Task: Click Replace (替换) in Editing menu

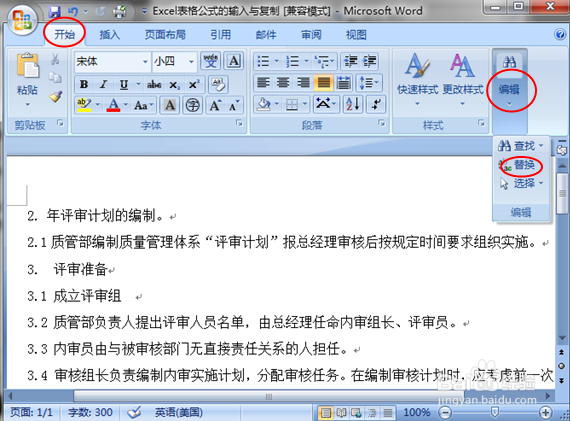Action: tap(518, 165)
